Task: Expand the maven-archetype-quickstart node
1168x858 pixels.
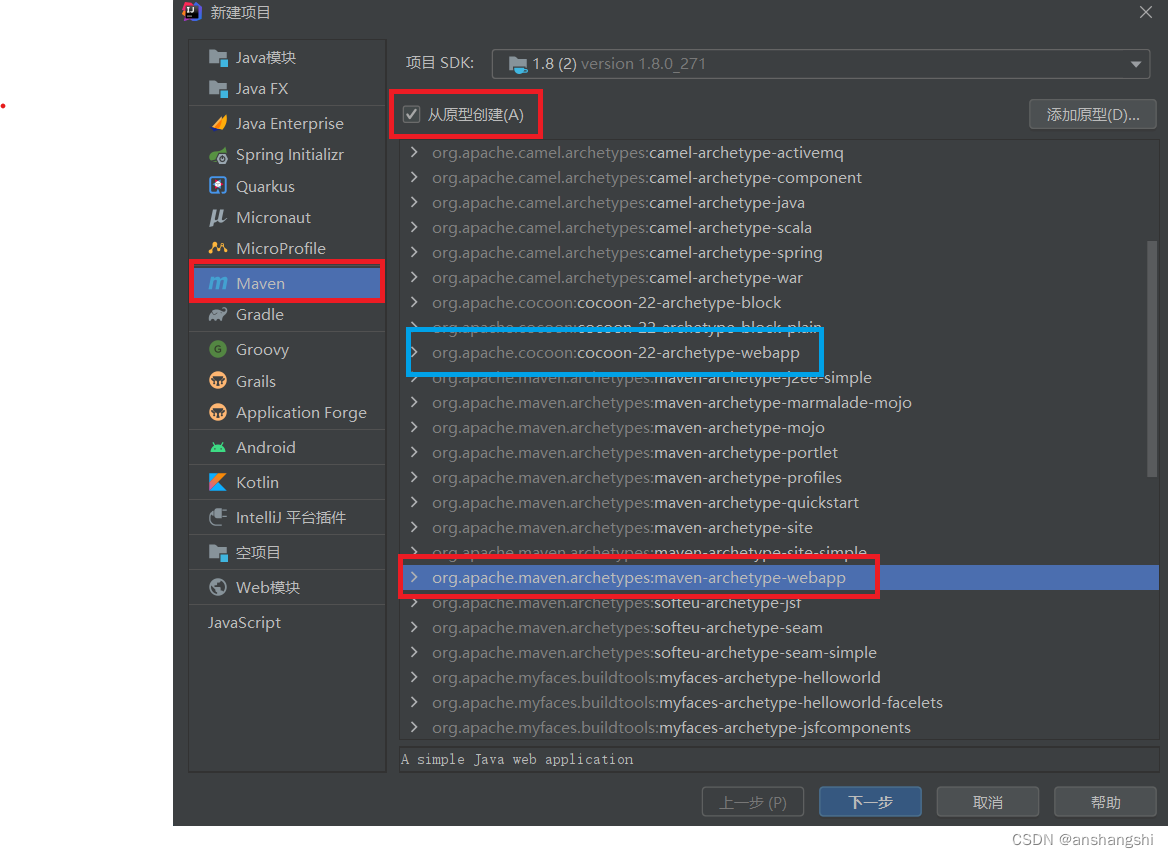Action: coord(414,502)
